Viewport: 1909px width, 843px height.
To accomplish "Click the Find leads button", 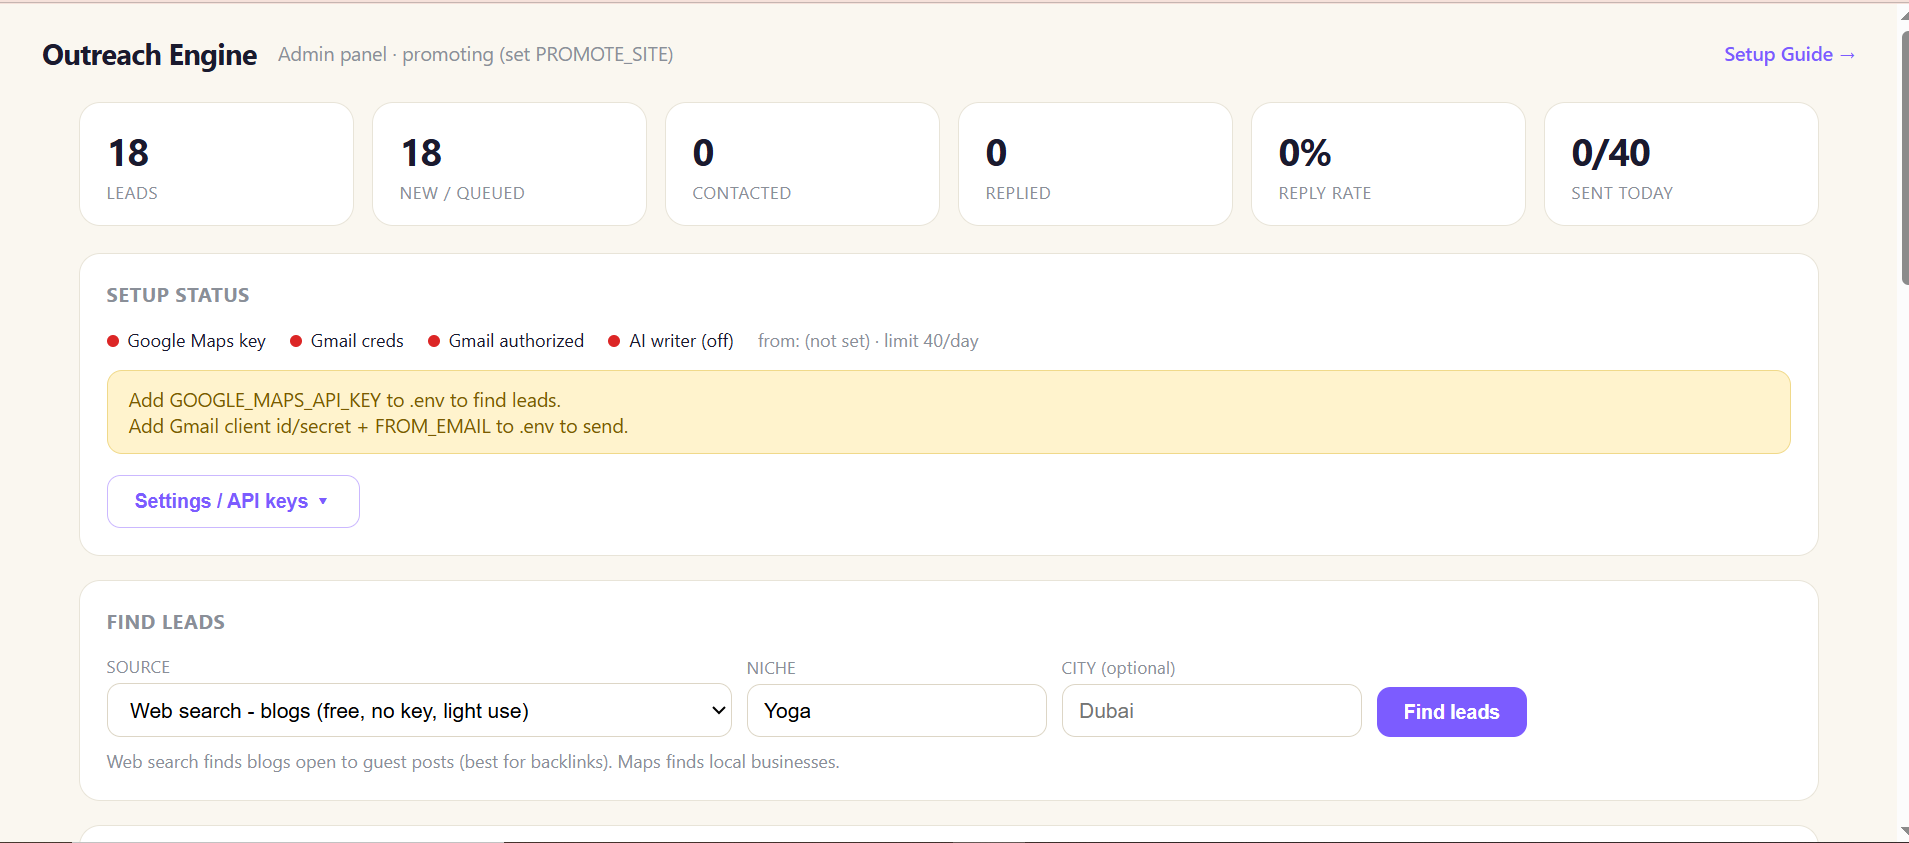I will (x=1451, y=712).
